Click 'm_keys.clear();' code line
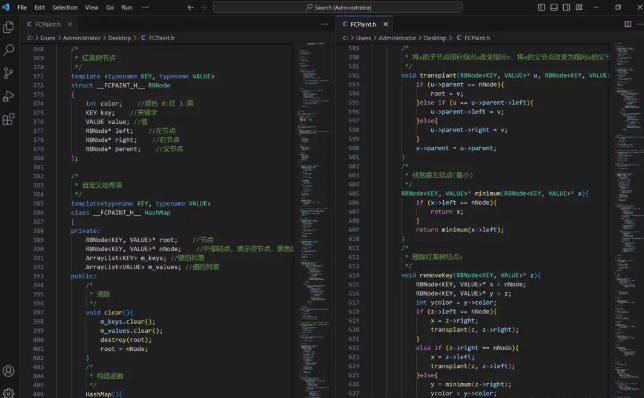The height and width of the screenshot is (398, 644). click(128, 322)
